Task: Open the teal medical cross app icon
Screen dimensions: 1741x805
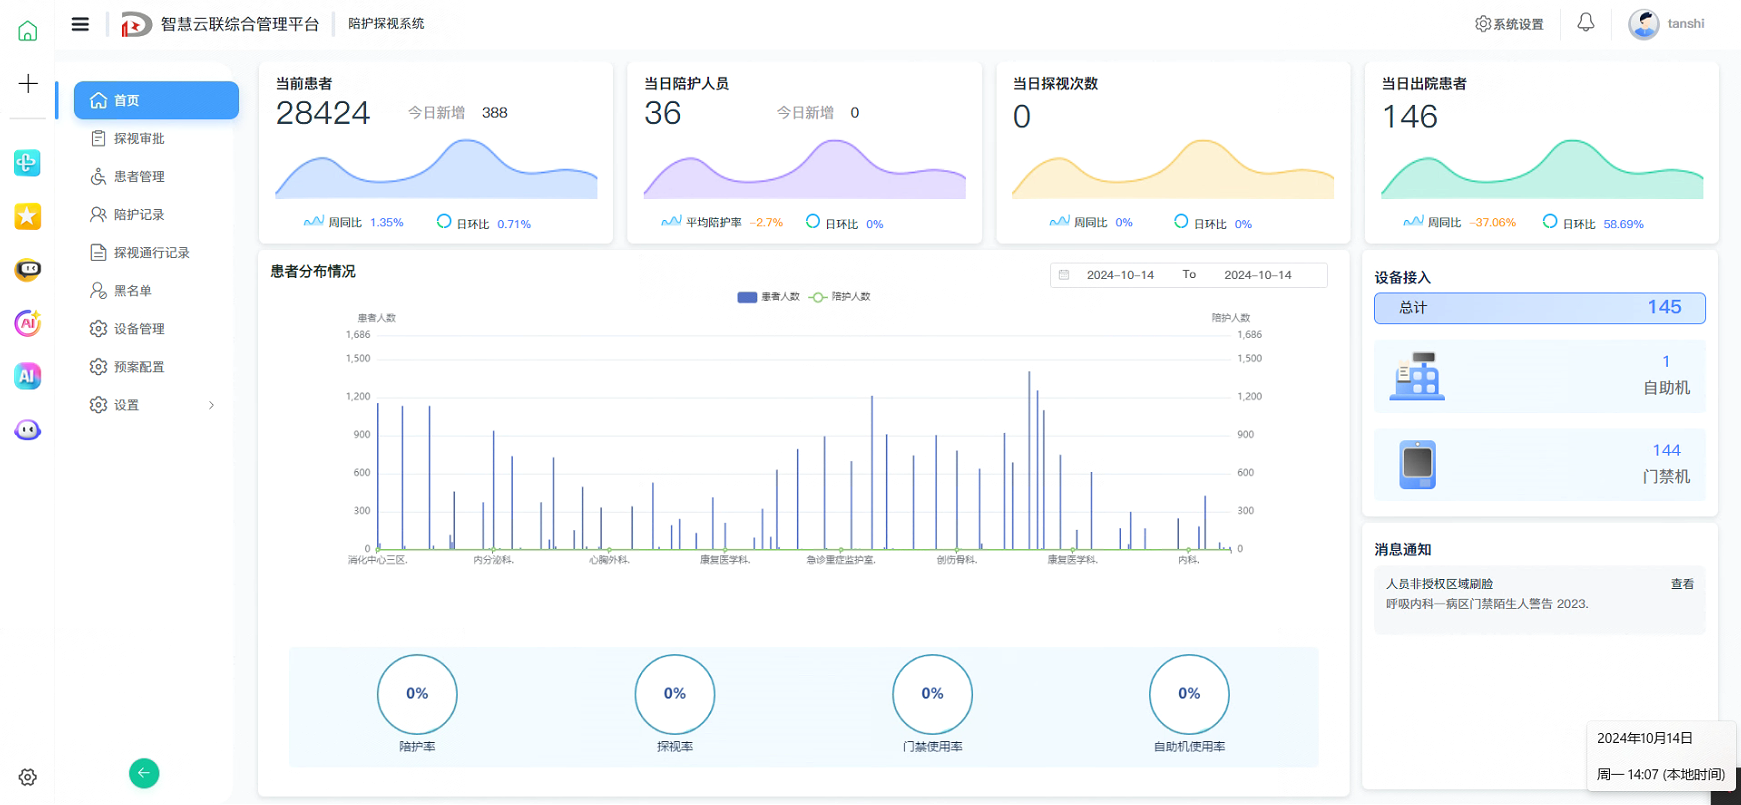Action: (28, 162)
